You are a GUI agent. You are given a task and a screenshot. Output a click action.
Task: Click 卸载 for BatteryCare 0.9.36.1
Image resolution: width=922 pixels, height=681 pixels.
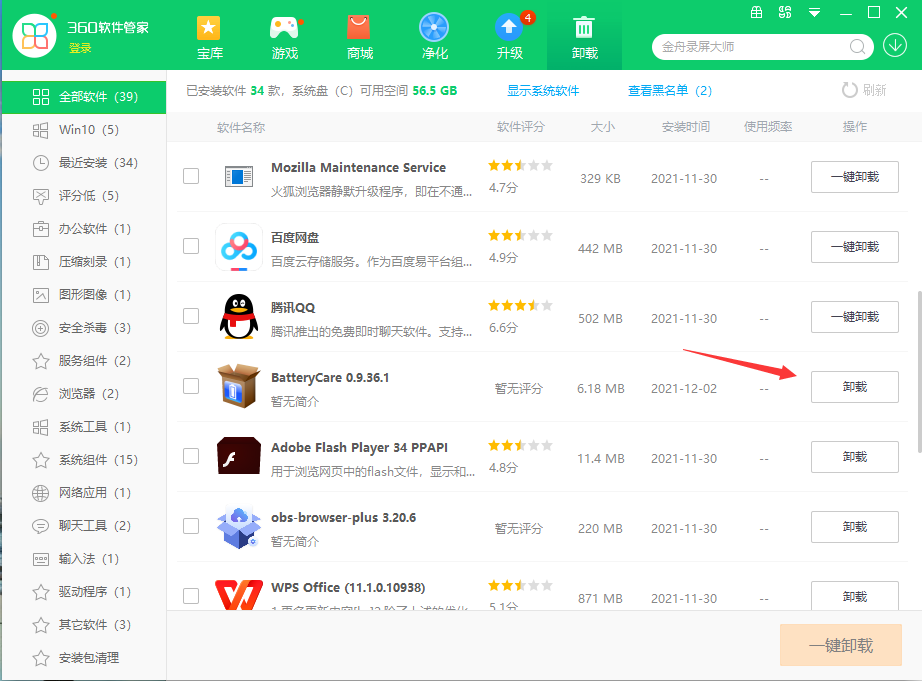coord(854,387)
